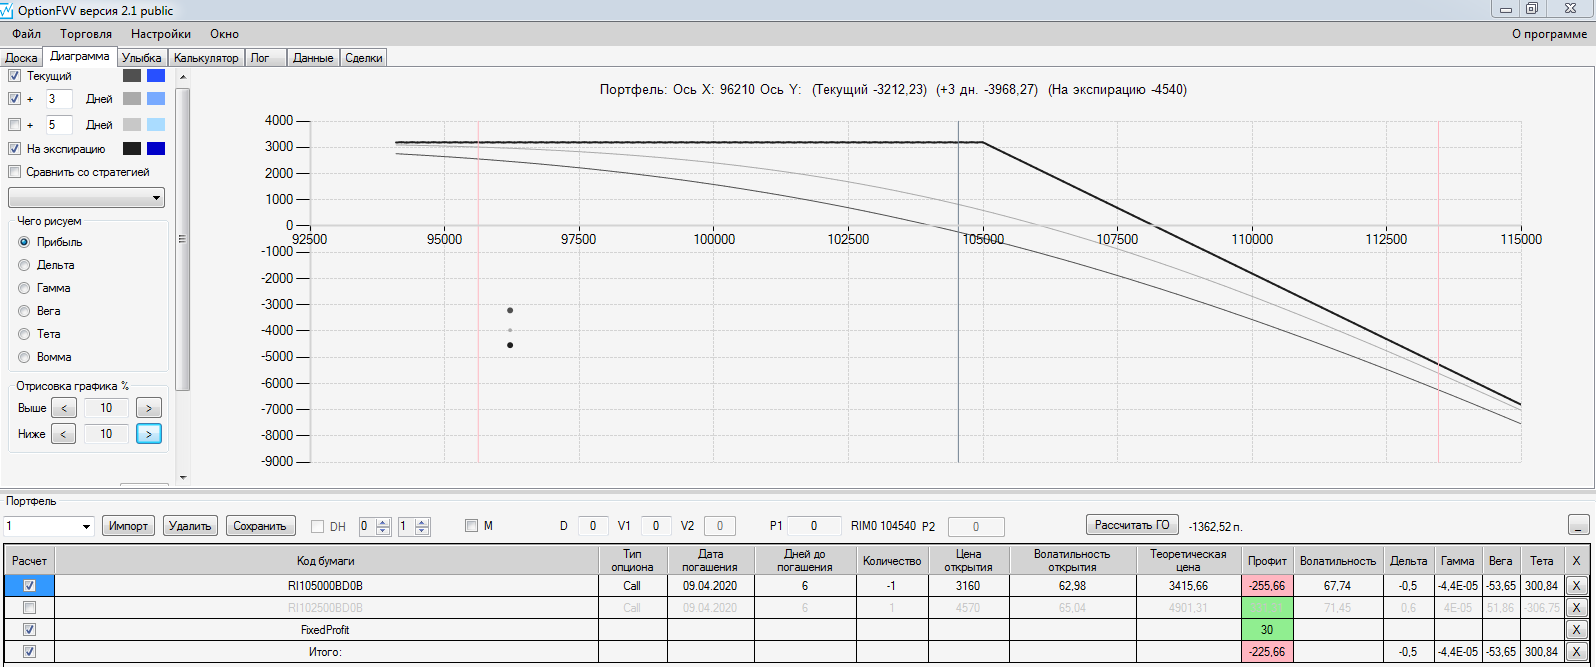Enable the DH checkbox
The image size is (1596, 667).
(318, 526)
